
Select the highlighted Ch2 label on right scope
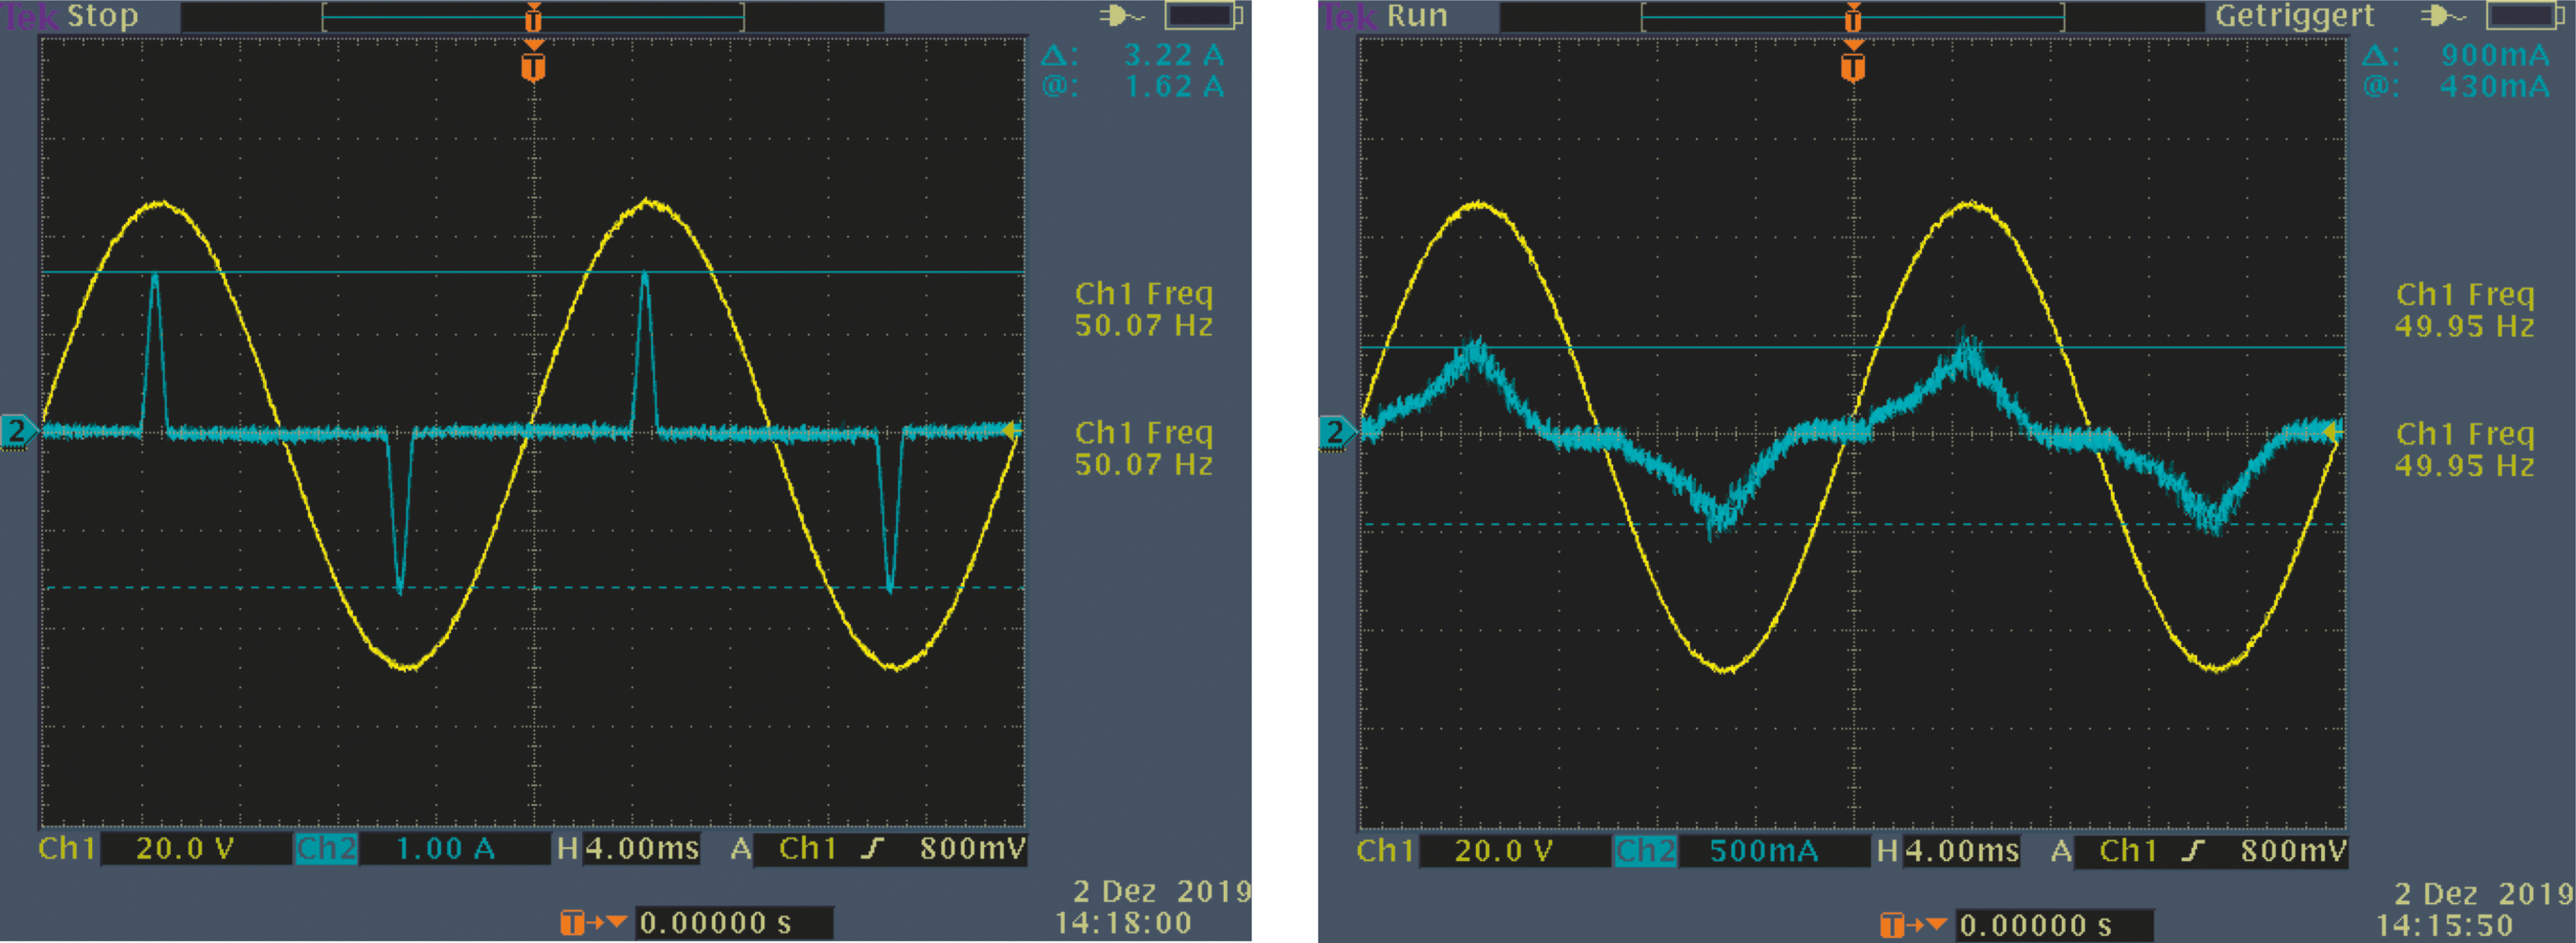click(x=1645, y=851)
